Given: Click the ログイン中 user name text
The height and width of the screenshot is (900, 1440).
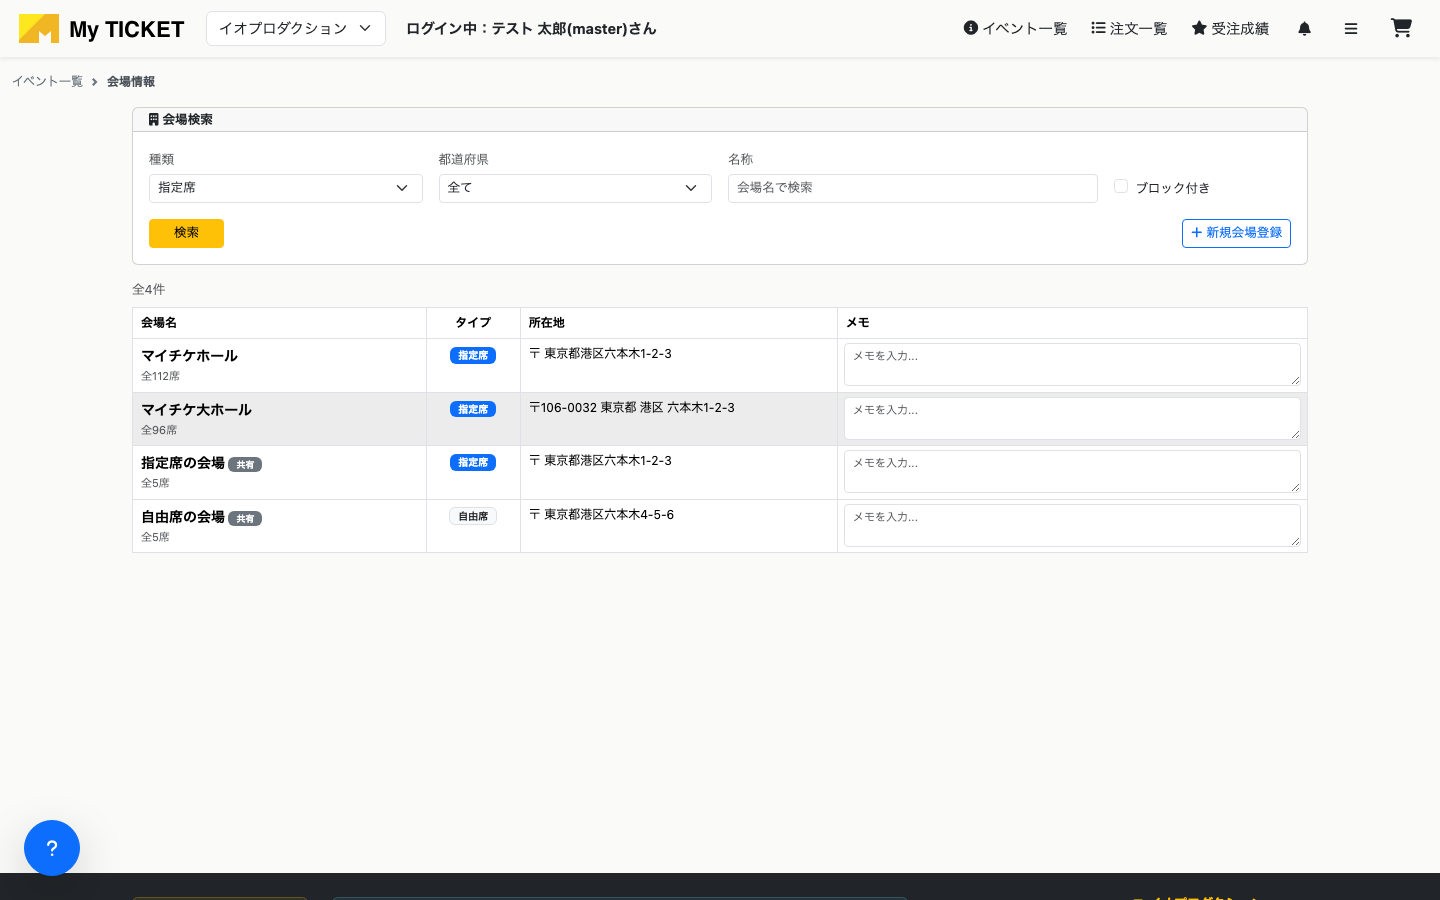Looking at the screenshot, I should [531, 29].
